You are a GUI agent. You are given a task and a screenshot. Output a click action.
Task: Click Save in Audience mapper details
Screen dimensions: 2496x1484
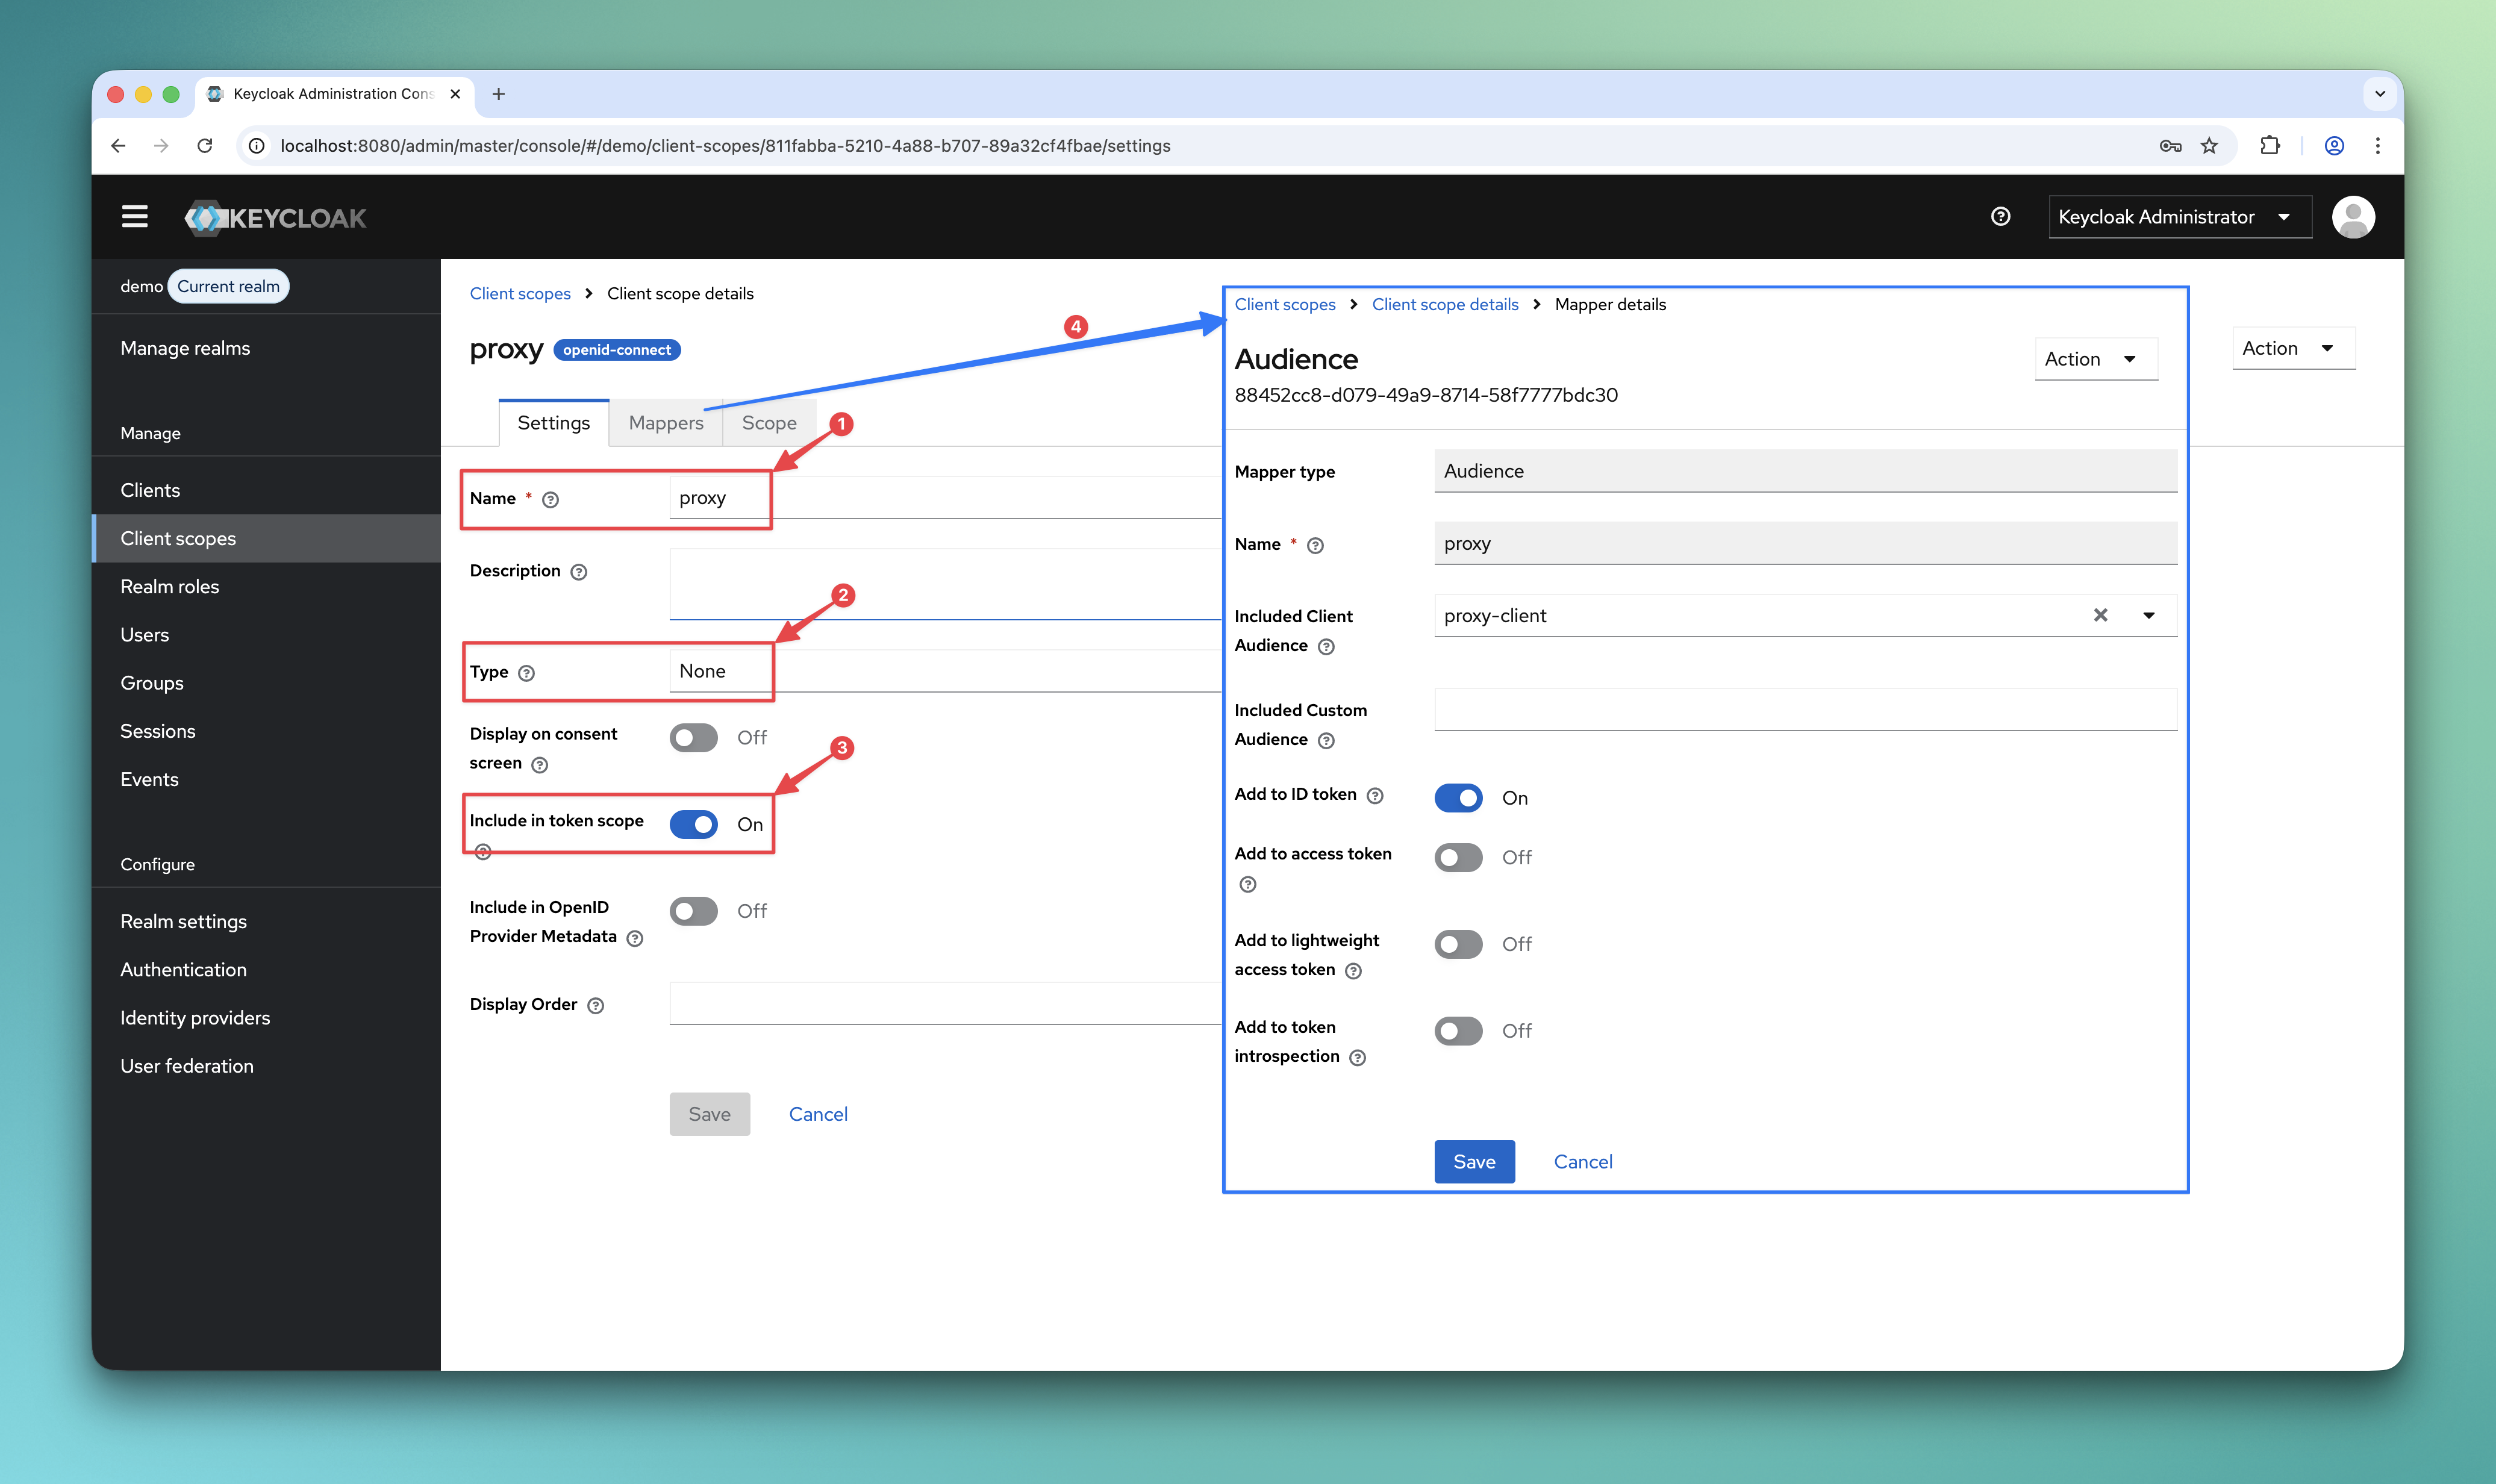[1474, 1162]
